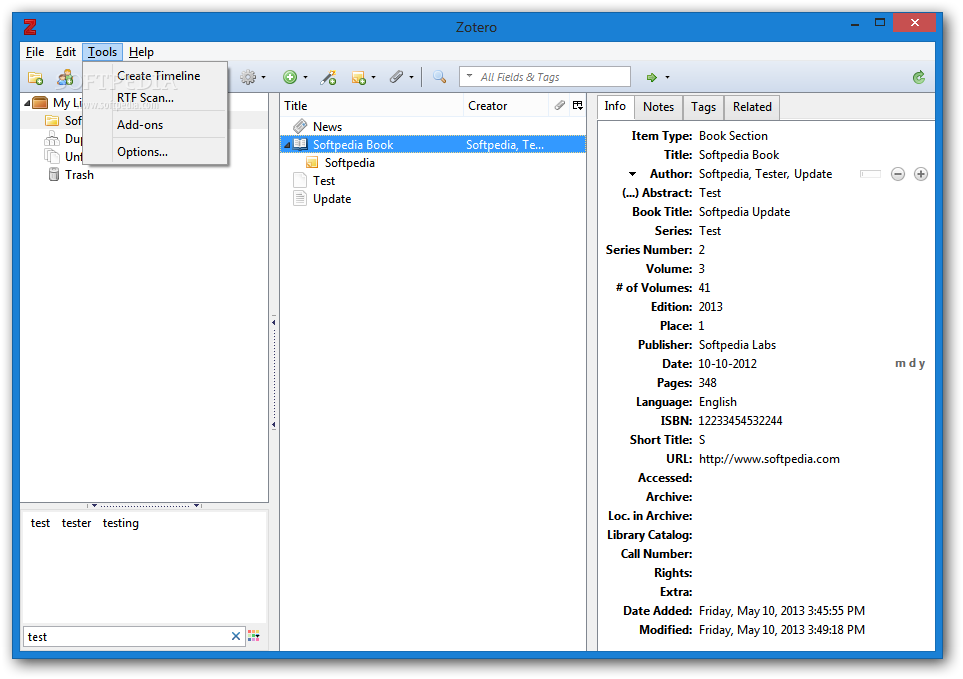This screenshot has width=963, height=679.
Task: Click the Add Item by Identifier wand icon
Action: [328, 77]
